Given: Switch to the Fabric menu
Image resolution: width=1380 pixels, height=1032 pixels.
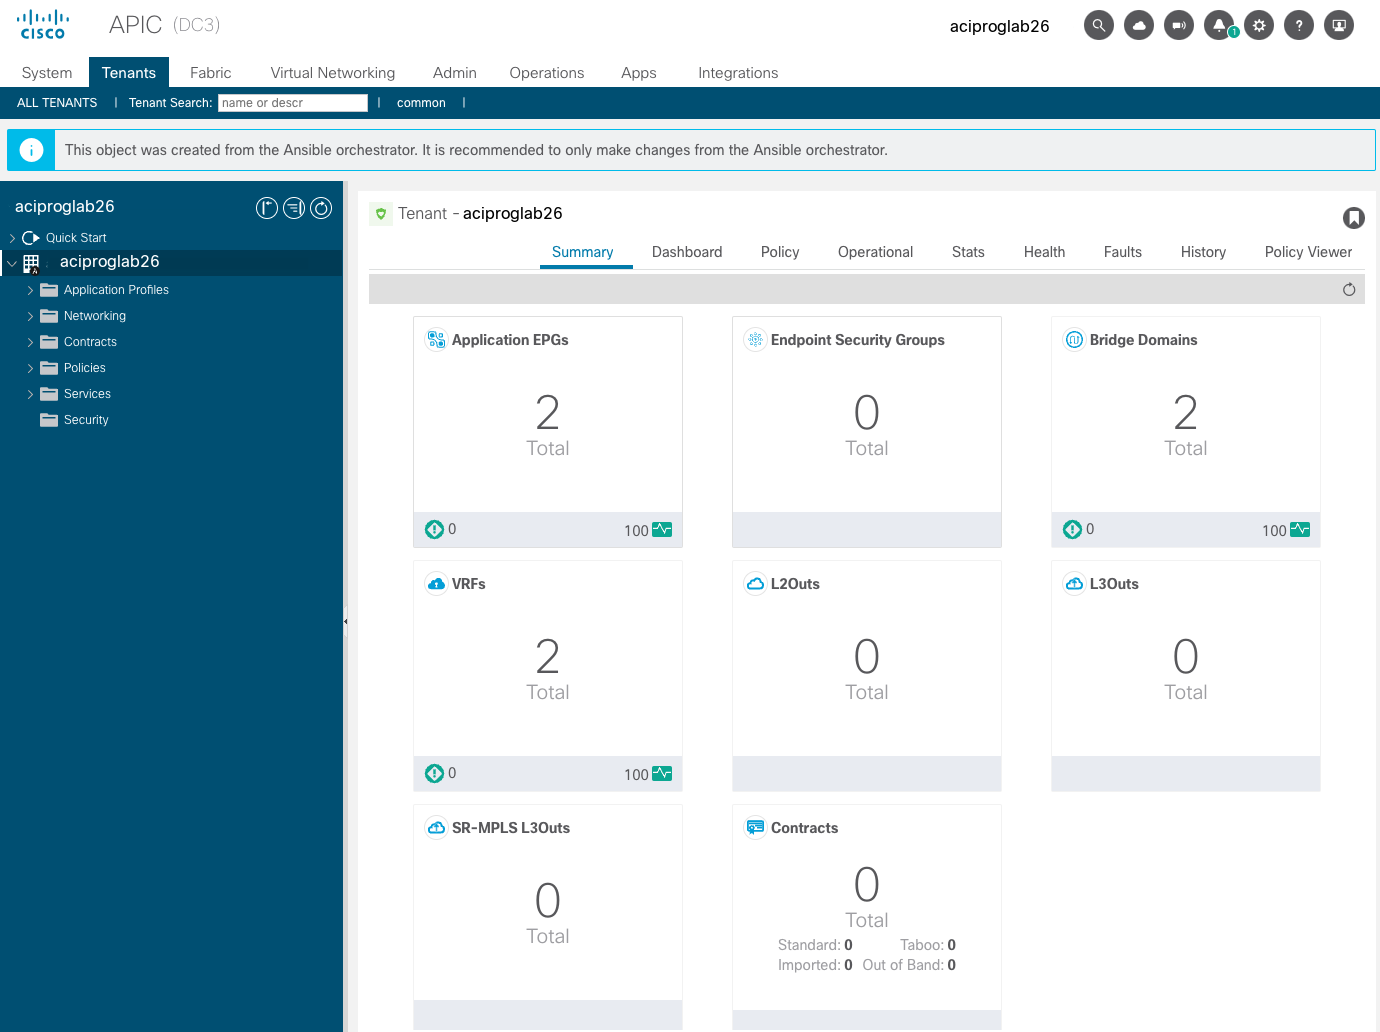Looking at the screenshot, I should tap(210, 73).
